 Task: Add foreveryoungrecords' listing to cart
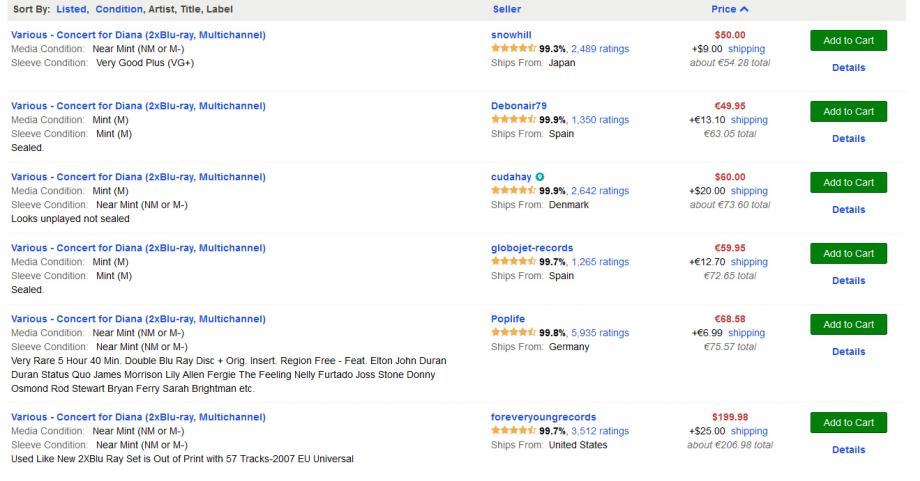(x=848, y=423)
